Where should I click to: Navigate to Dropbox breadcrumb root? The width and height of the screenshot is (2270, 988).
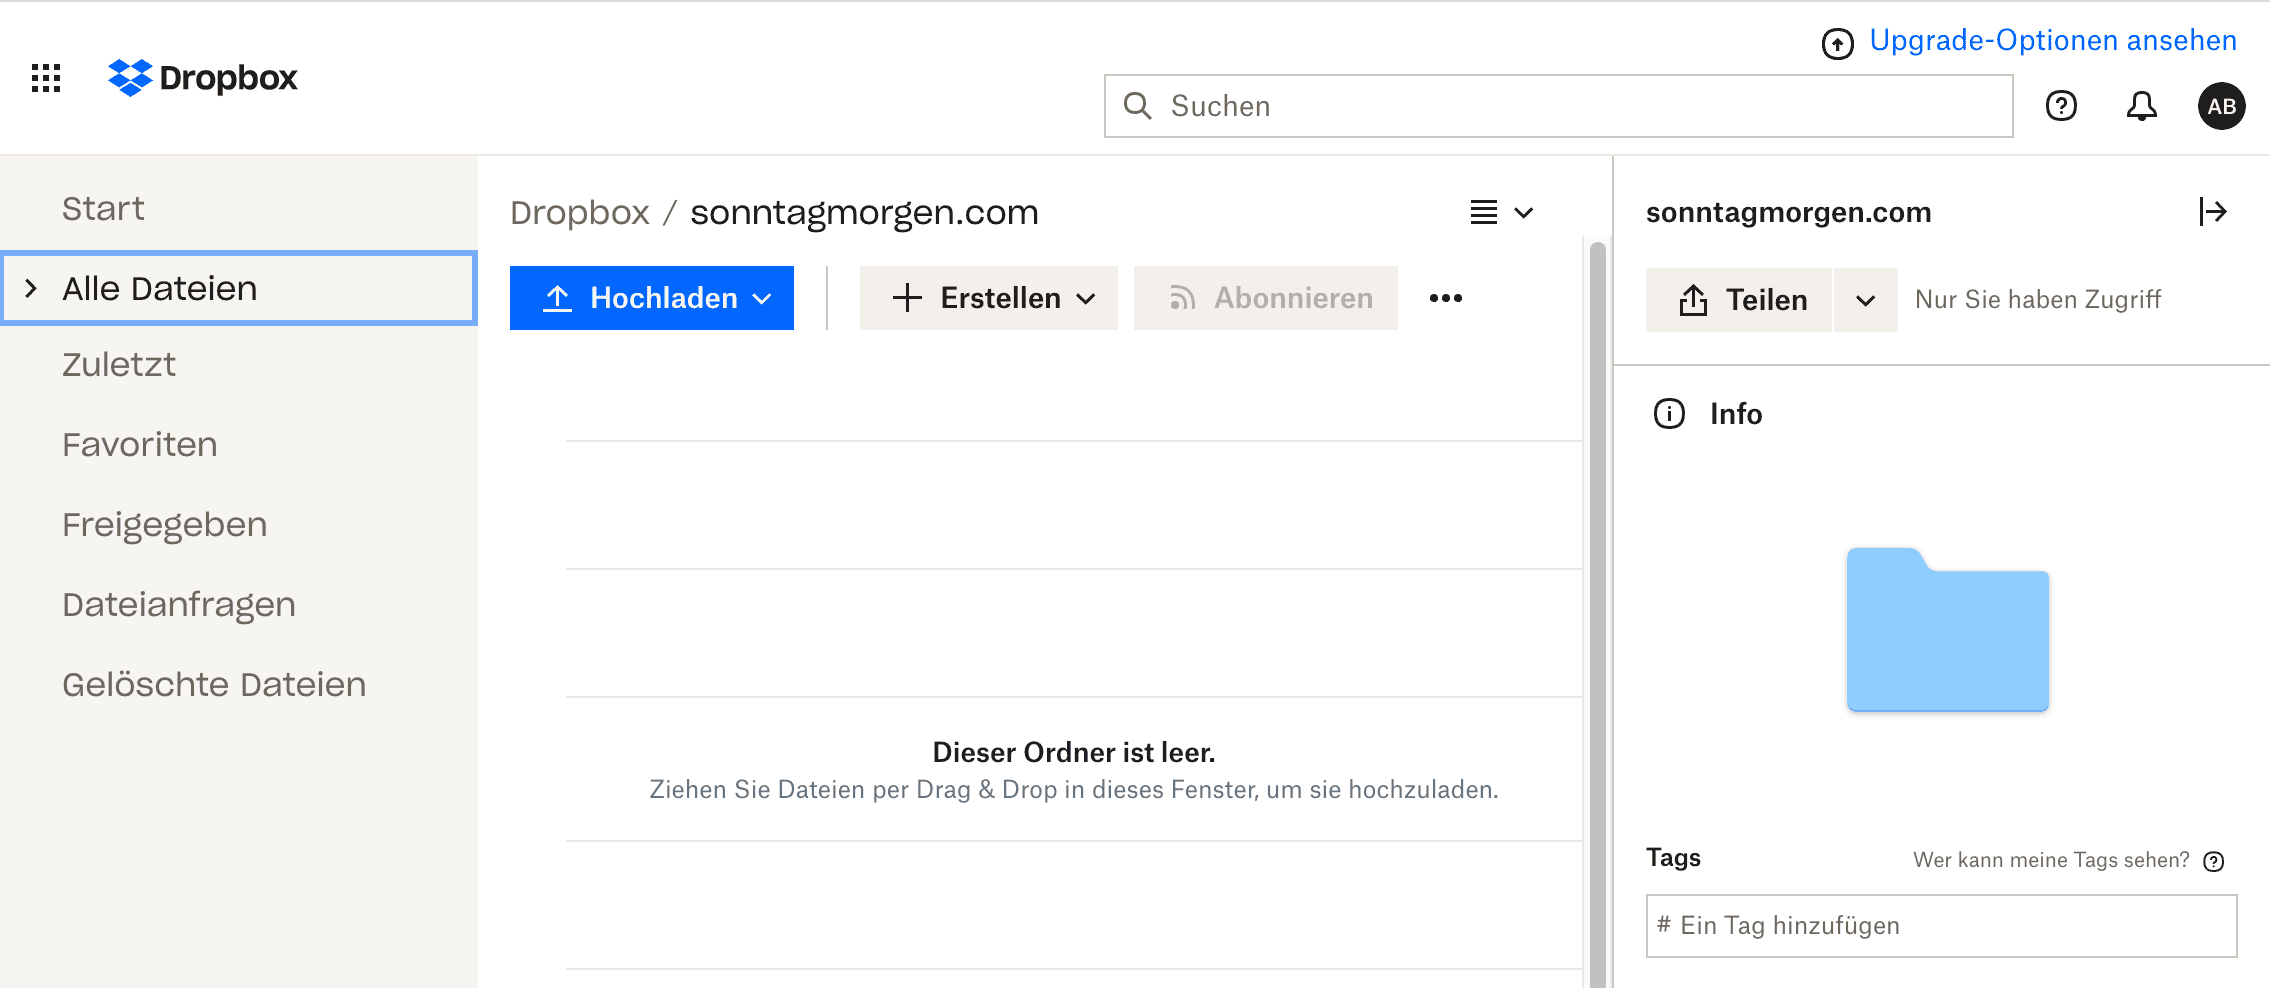pyautogui.click(x=580, y=212)
